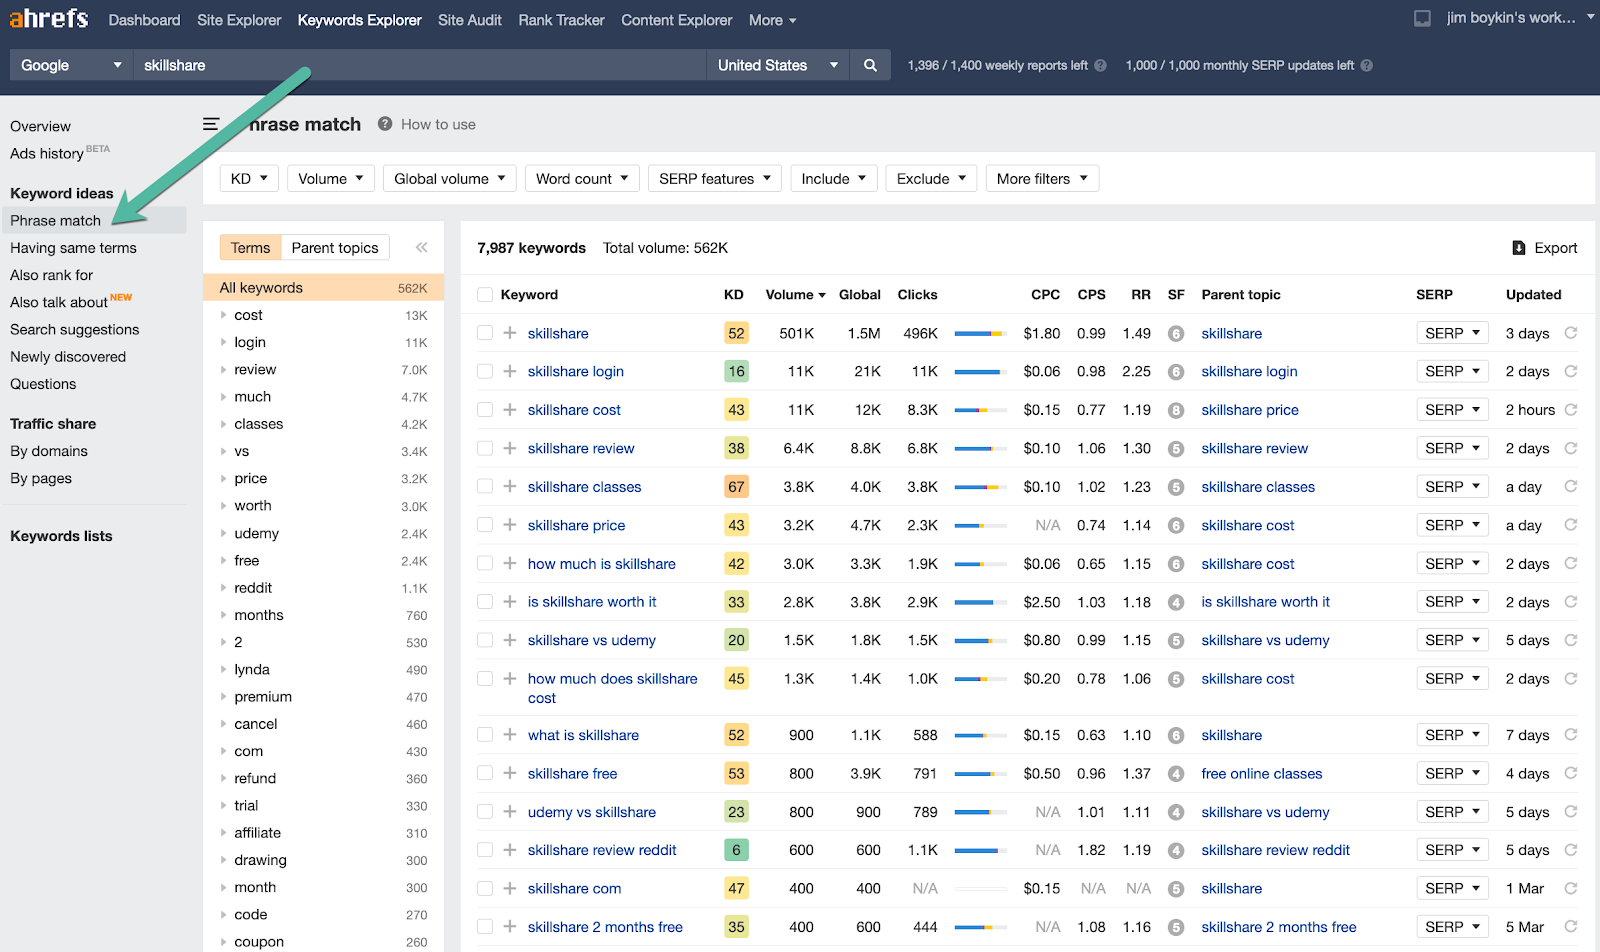Check the skillshare 2 months free checkbox
The image size is (1600, 952).
pyautogui.click(x=485, y=927)
